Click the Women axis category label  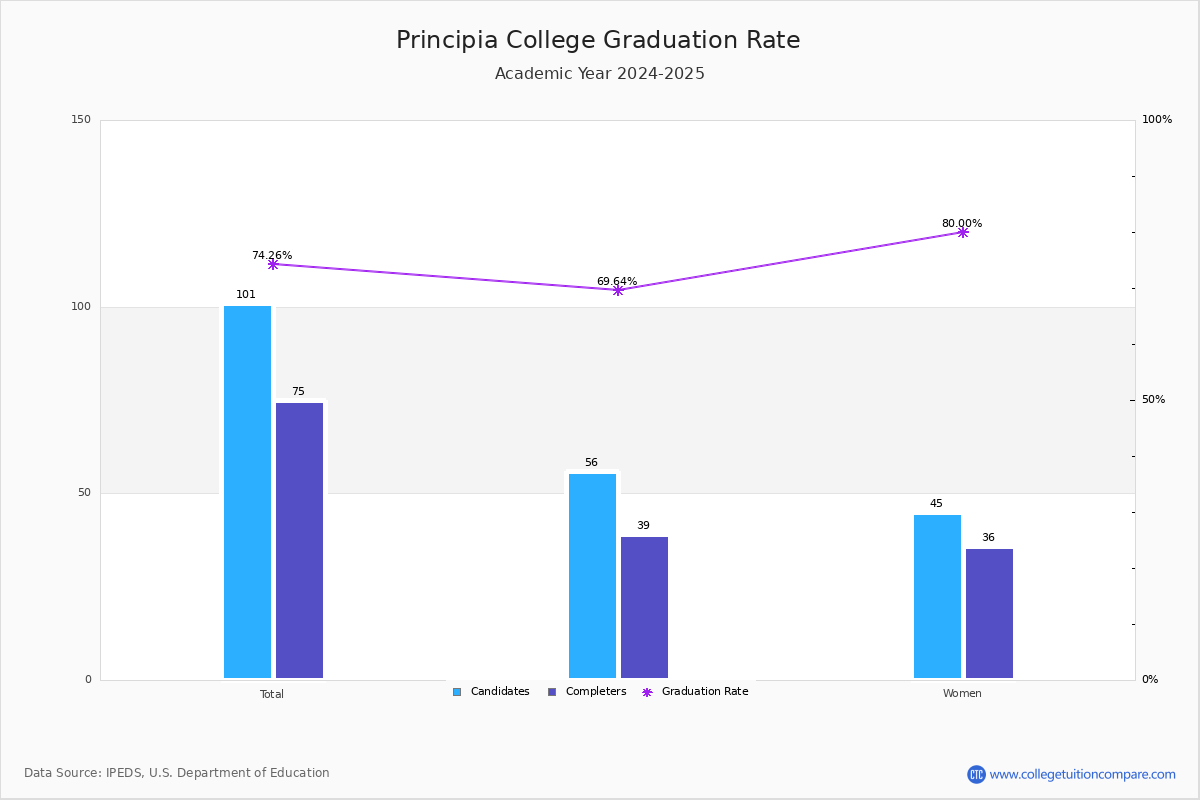pyautogui.click(x=962, y=694)
